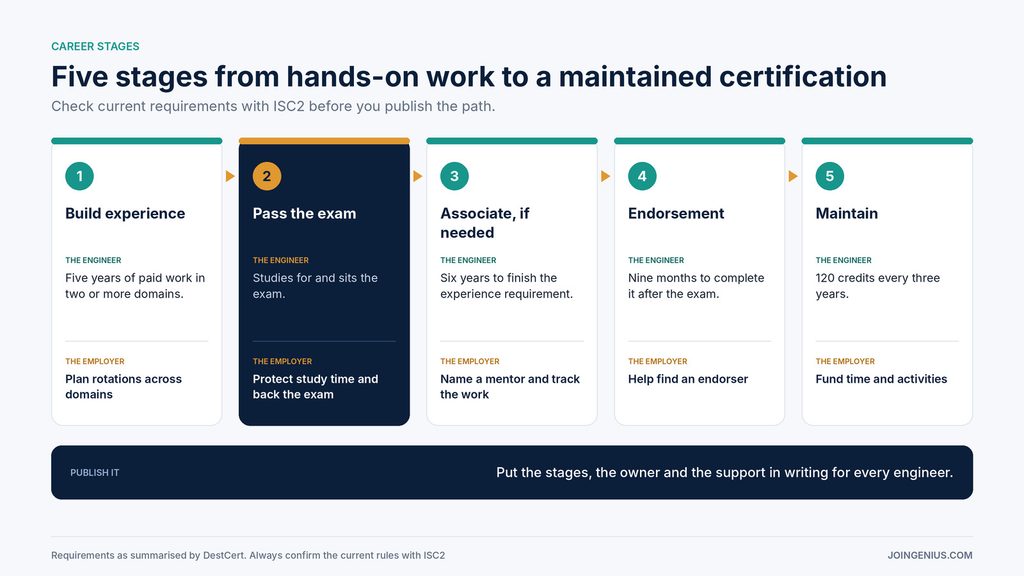Click 'Six years to finish the experience requirement'
The height and width of the screenshot is (576, 1024).
pos(507,286)
